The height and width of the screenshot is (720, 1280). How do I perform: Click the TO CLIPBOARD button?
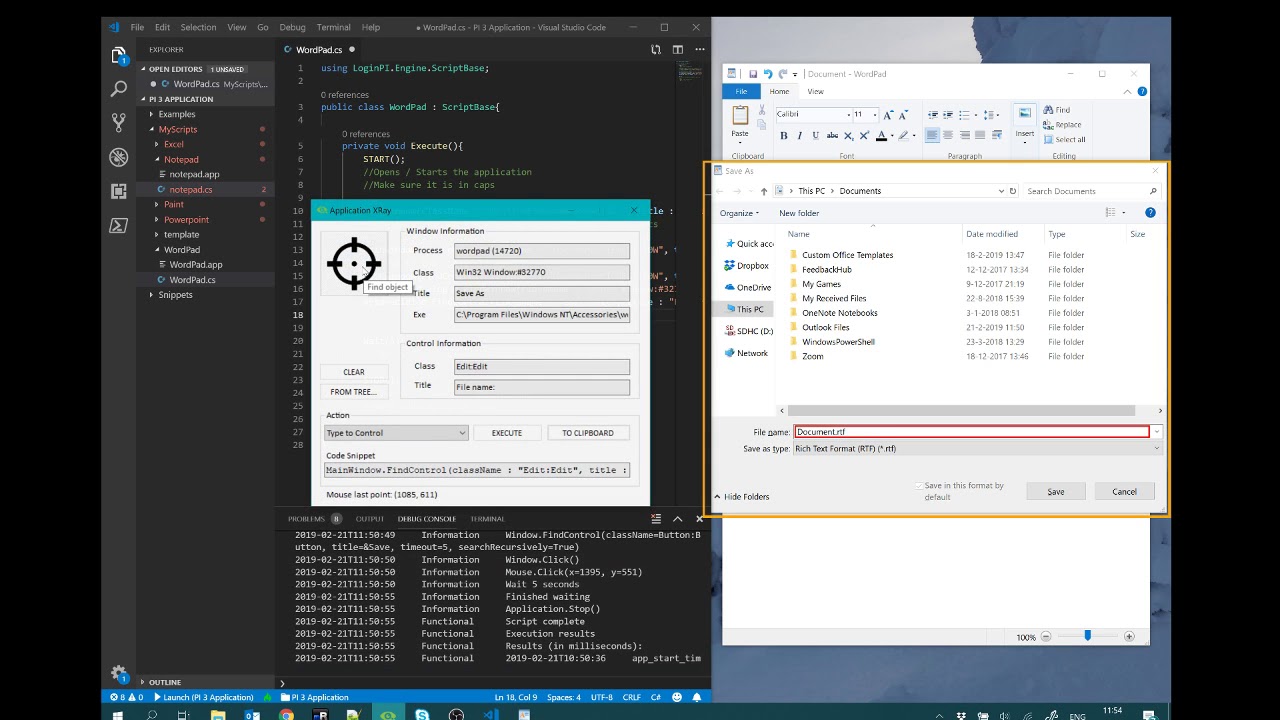pyautogui.click(x=588, y=433)
